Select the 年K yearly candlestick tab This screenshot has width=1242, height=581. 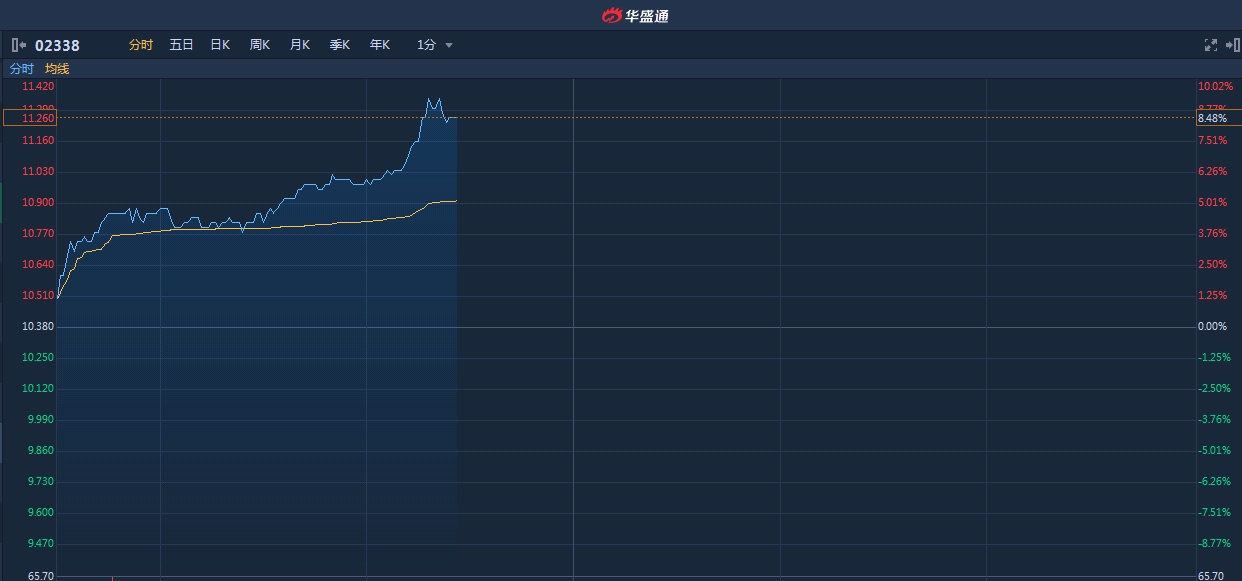[x=380, y=45]
